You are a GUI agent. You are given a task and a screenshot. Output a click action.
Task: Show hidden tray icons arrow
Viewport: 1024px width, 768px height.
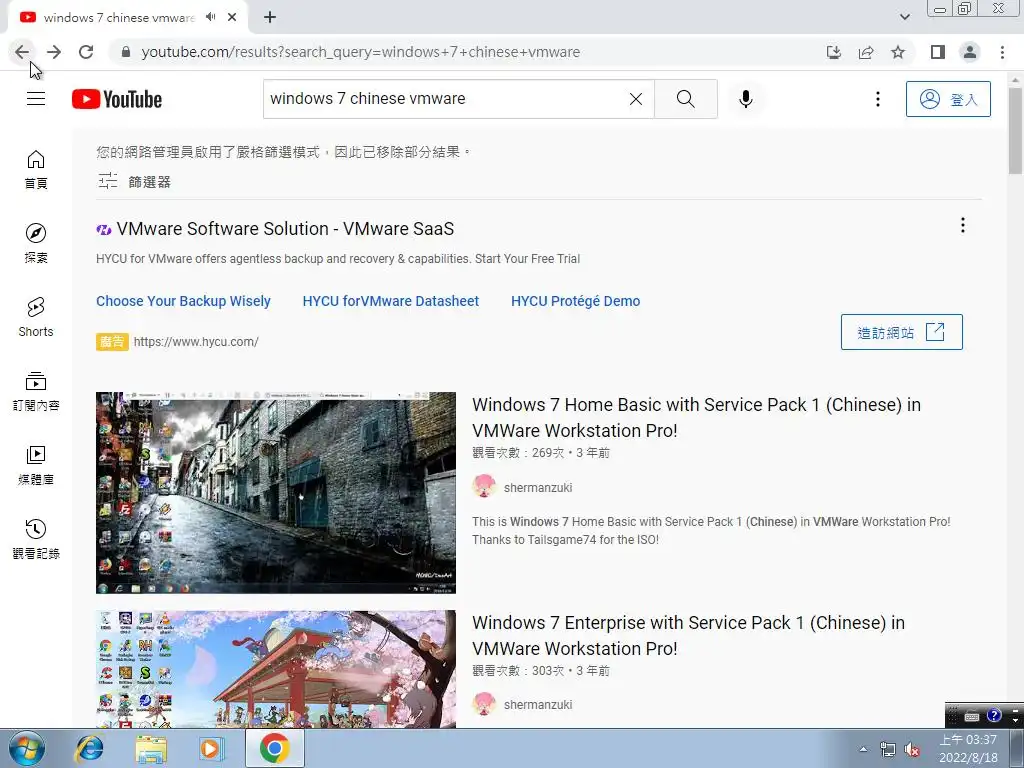(863, 749)
